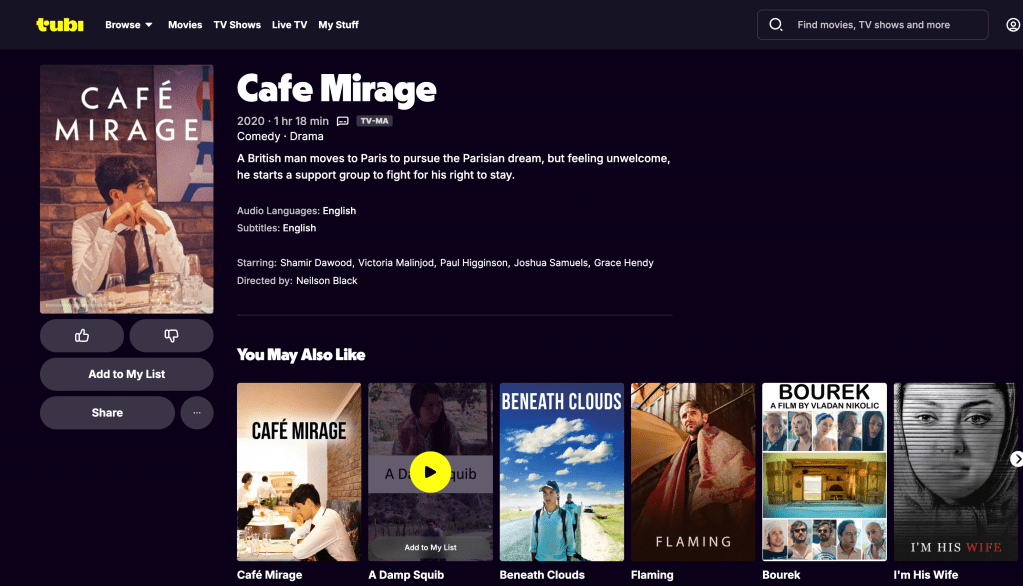Dislike the movie with thumbs down
The height and width of the screenshot is (586, 1023).
170,336
